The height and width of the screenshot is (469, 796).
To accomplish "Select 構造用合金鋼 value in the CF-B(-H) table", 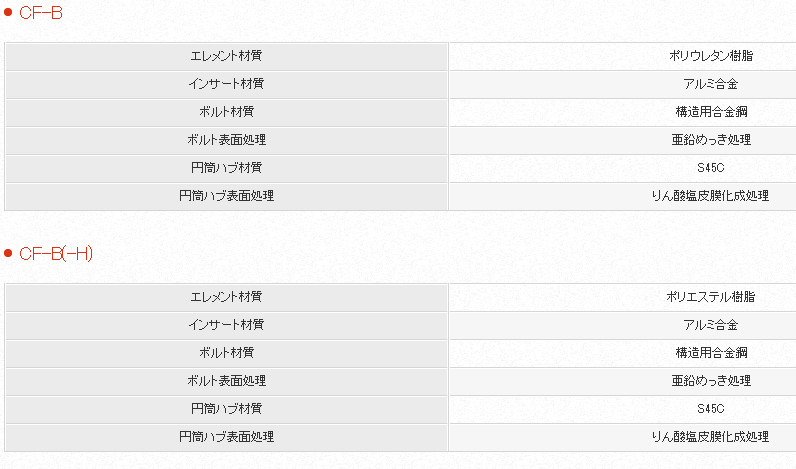I will coord(711,353).
